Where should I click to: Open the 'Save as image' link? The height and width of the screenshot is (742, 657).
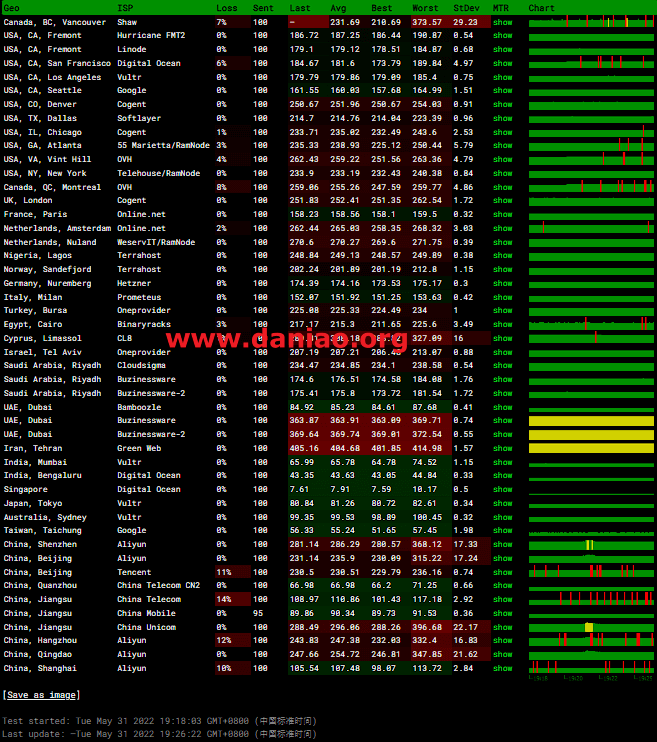point(42,695)
